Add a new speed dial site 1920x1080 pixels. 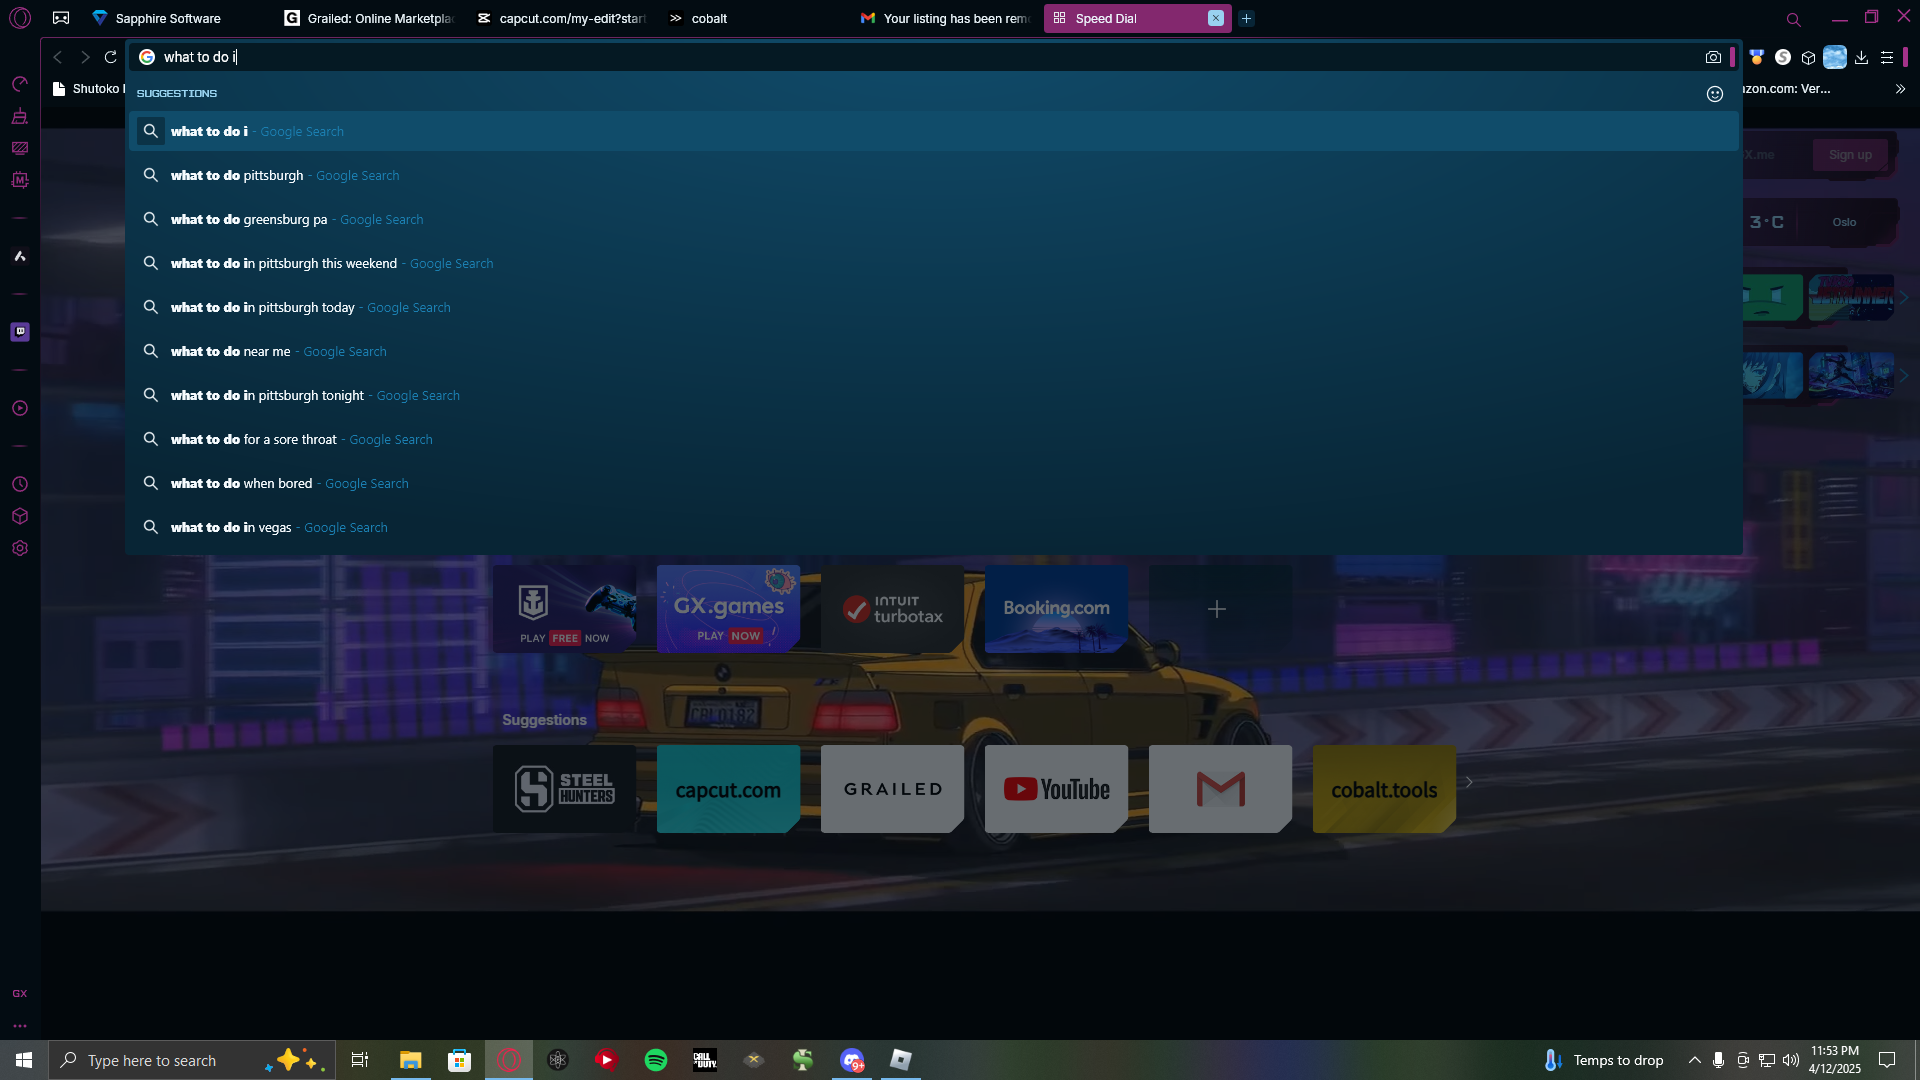[x=1220, y=609]
